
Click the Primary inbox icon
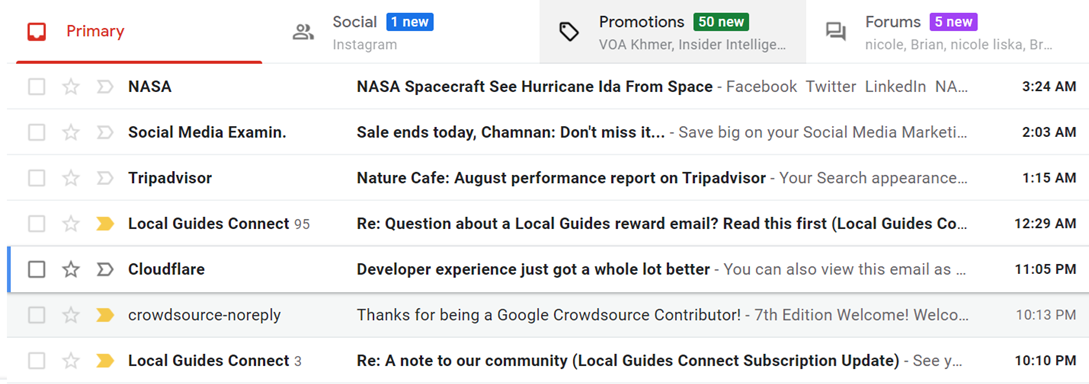coord(37,31)
